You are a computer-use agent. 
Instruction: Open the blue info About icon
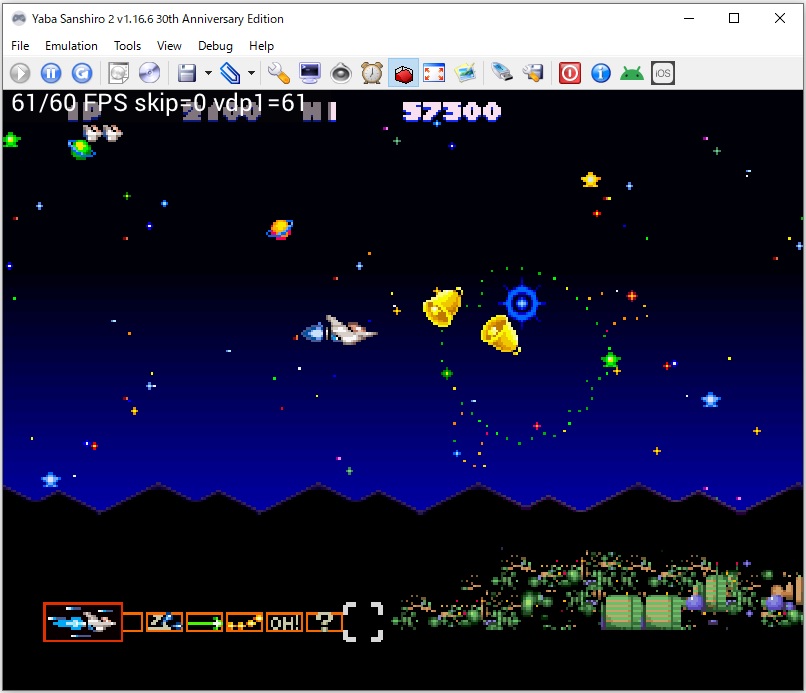pos(601,73)
